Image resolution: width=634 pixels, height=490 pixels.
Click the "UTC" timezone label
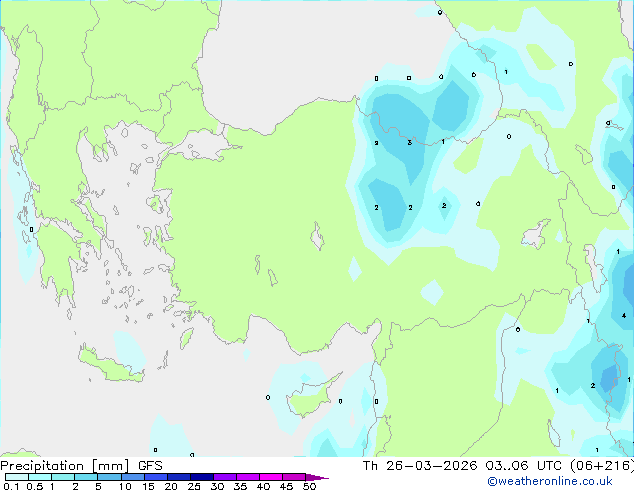tap(549, 466)
